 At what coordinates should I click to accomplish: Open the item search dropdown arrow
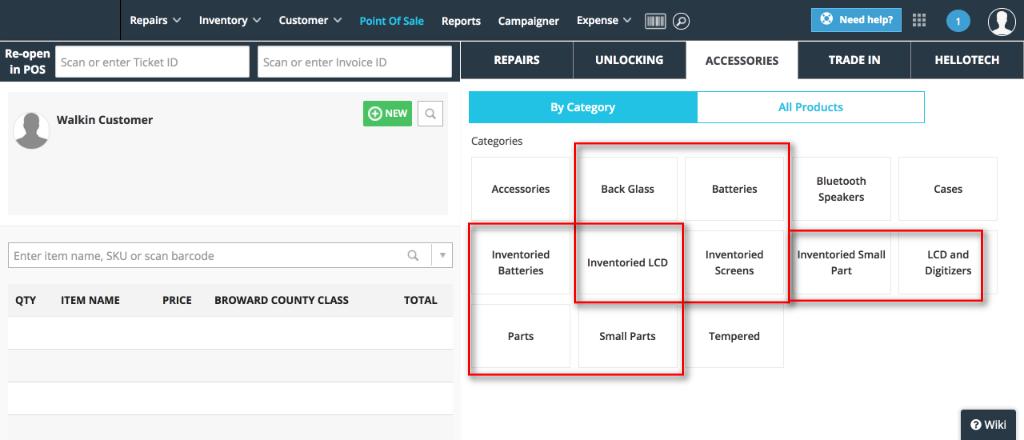(x=442, y=255)
